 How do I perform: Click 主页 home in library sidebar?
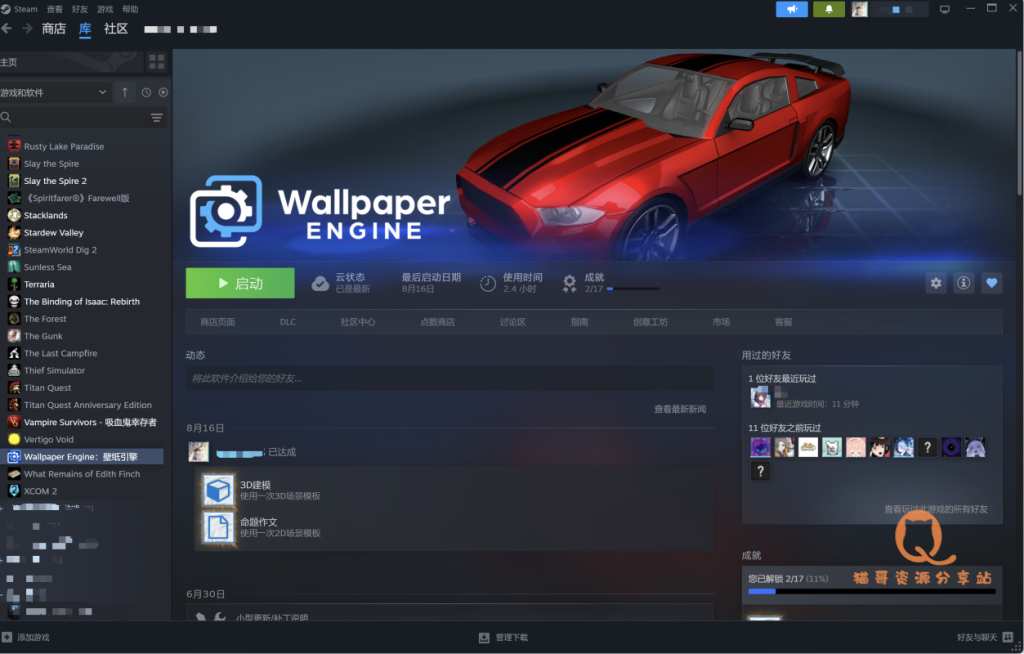click(71, 62)
